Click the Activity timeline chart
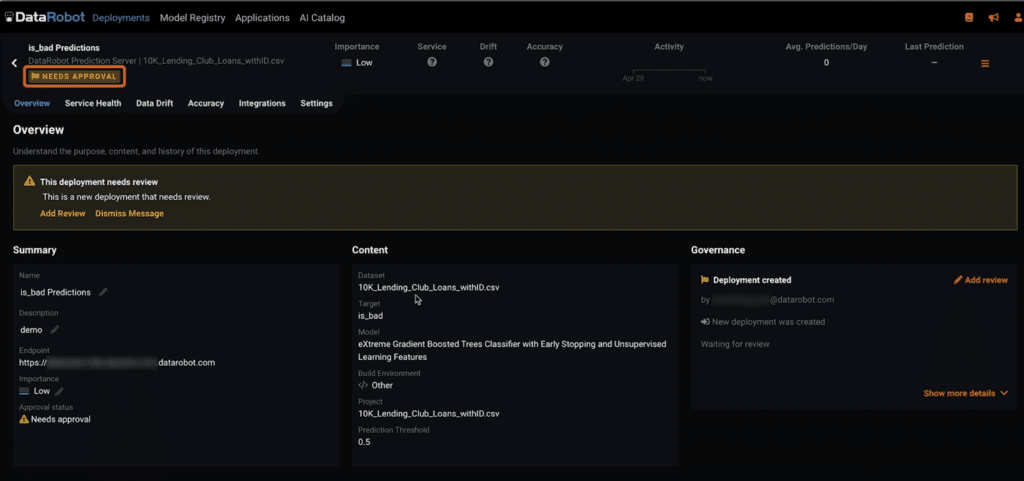1024x481 pixels. [x=669, y=71]
